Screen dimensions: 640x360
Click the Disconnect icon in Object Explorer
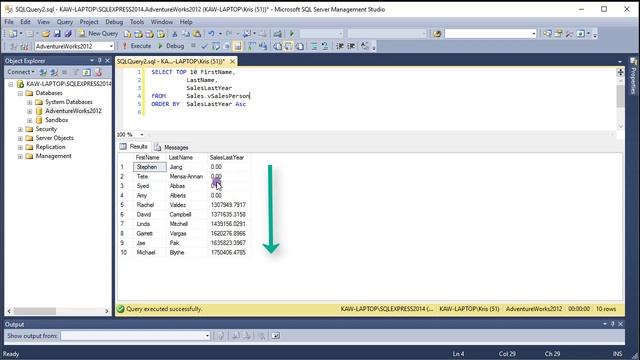(x=54, y=72)
